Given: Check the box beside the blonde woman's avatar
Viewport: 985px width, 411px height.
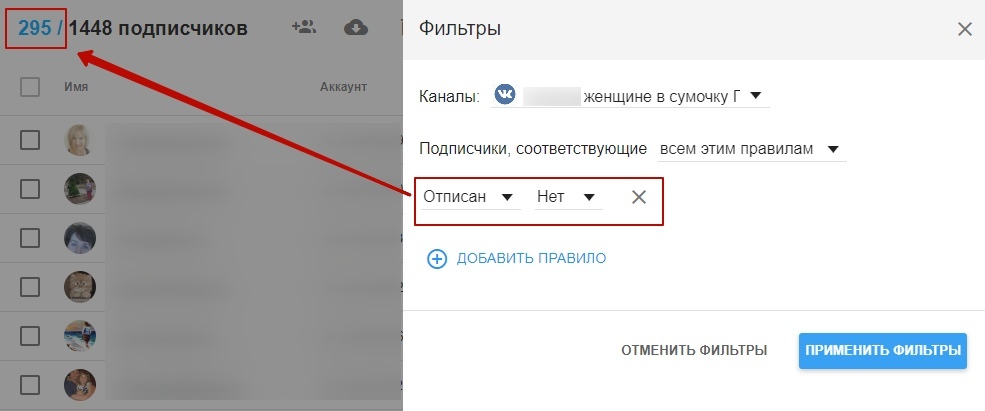Looking at the screenshot, I should (x=30, y=140).
